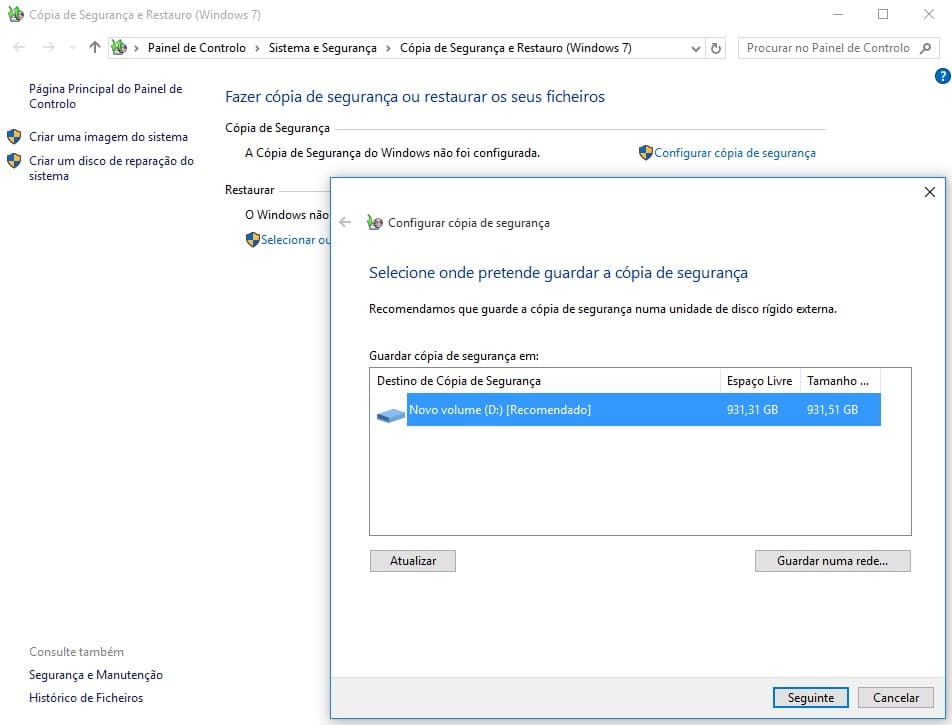952x725 pixels.
Task: Close the Cópia de Segurança e Restauro window
Action: pyautogui.click(x=929, y=15)
